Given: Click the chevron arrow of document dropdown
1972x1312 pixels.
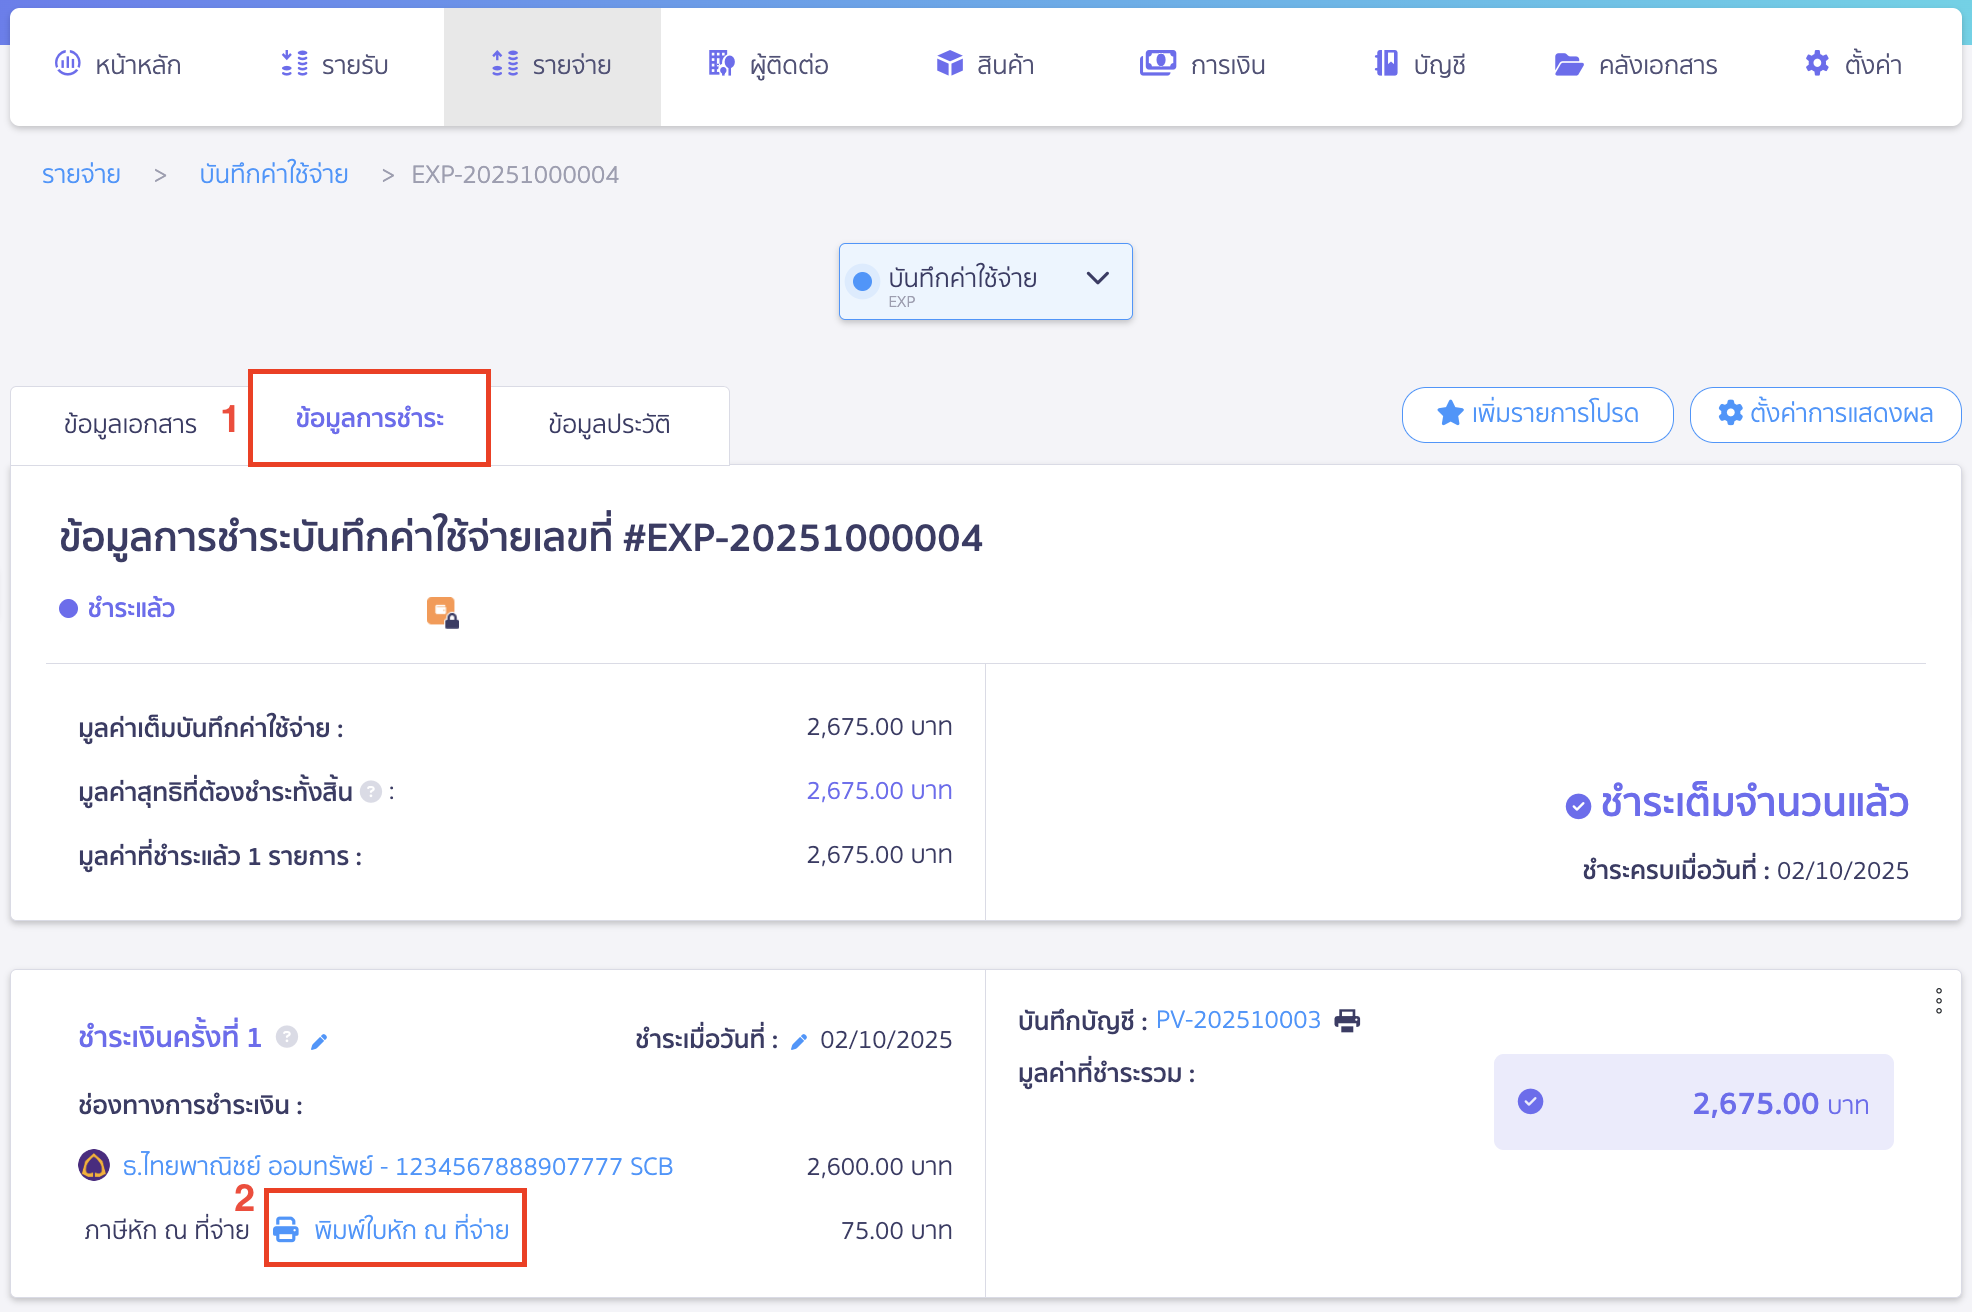Looking at the screenshot, I should point(1097,278).
